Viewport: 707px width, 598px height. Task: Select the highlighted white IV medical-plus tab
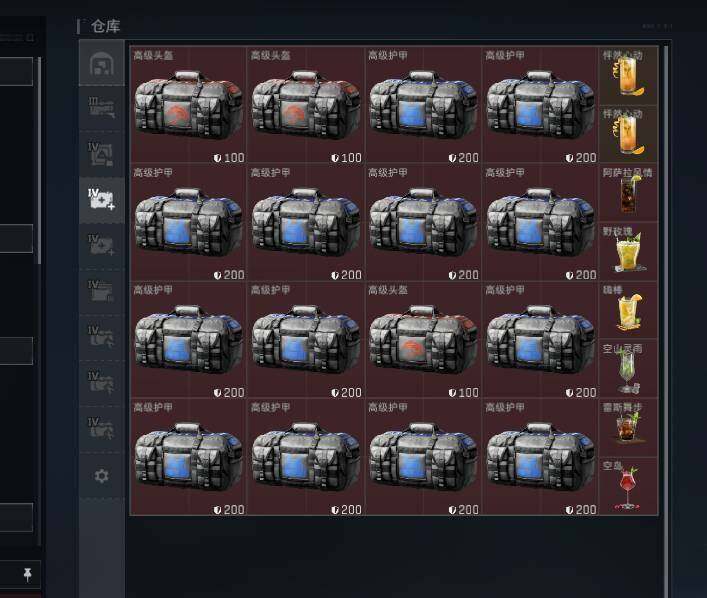pyautogui.click(x=101, y=200)
